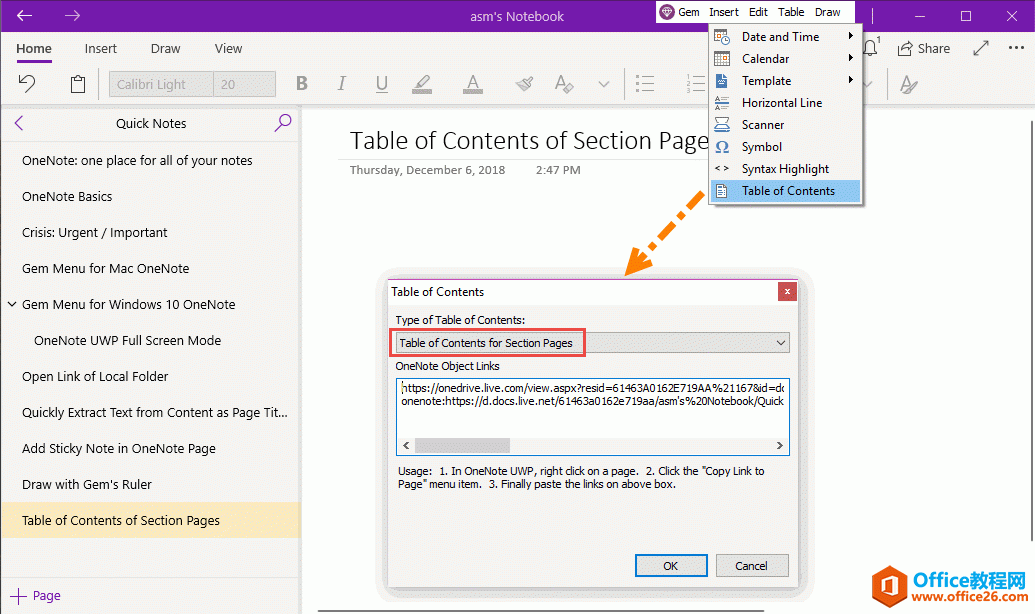Collapse the Gem Menu for Windows 10 OneNote page
This screenshot has height=614, width=1035.
click(x=11, y=305)
